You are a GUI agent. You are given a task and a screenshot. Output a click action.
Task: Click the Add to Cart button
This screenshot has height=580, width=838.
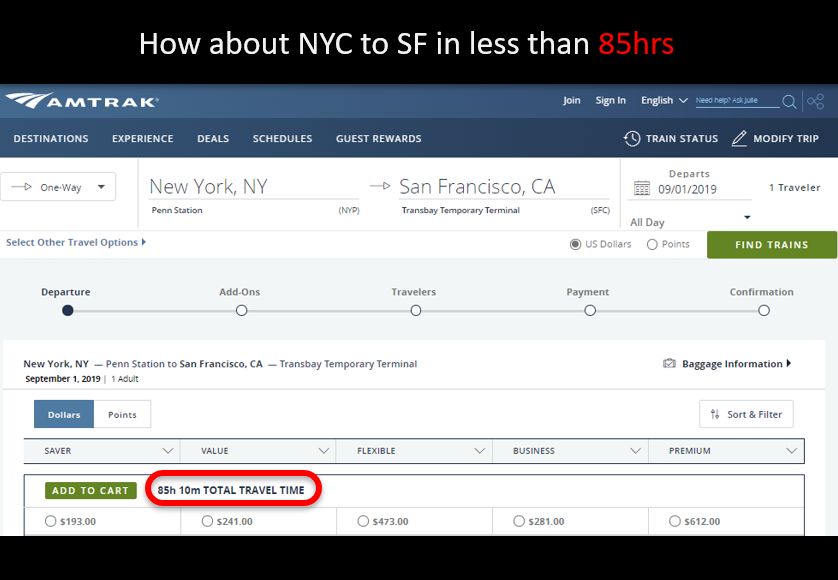pyautogui.click(x=90, y=490)
